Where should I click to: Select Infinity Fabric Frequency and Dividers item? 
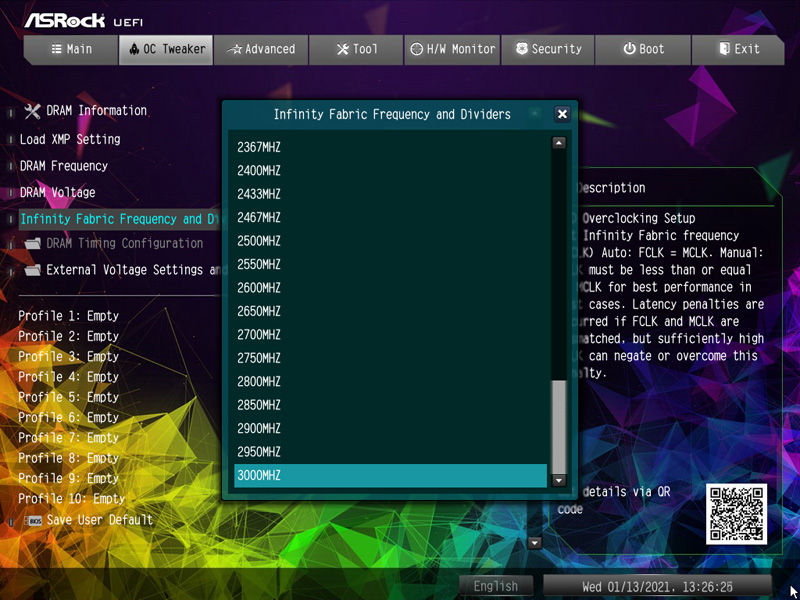click(x=120, y=219)
